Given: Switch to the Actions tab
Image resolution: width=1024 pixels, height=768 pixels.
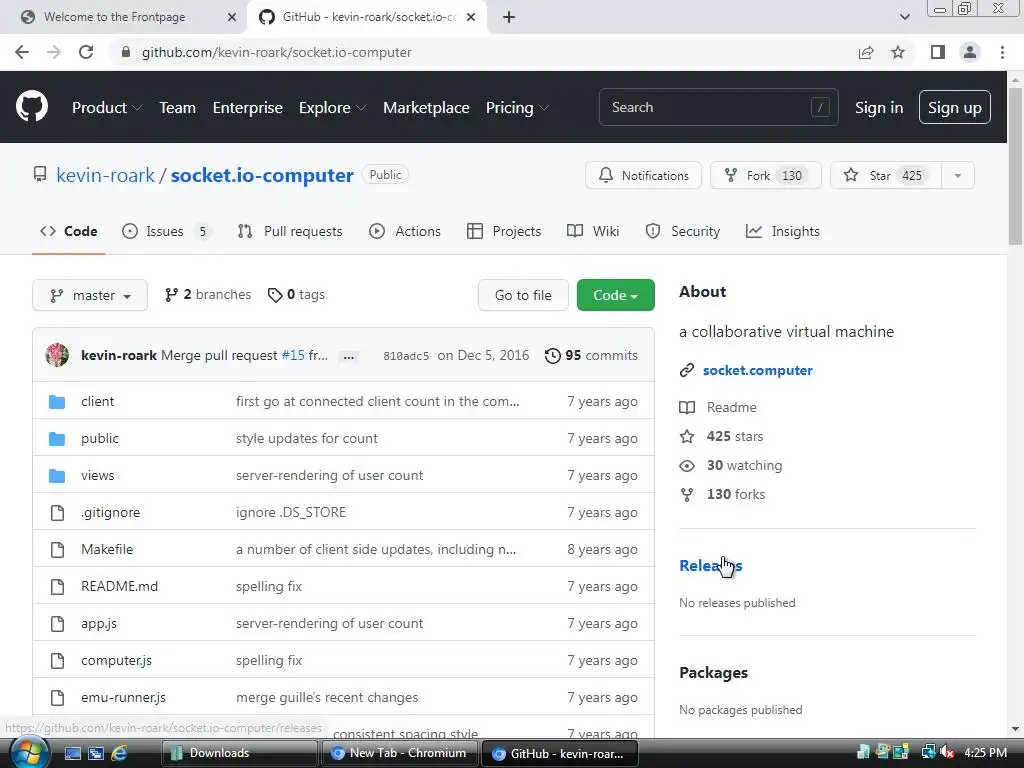Looking at the screenshot, I should pyautogui.click(x=405, y=231).
